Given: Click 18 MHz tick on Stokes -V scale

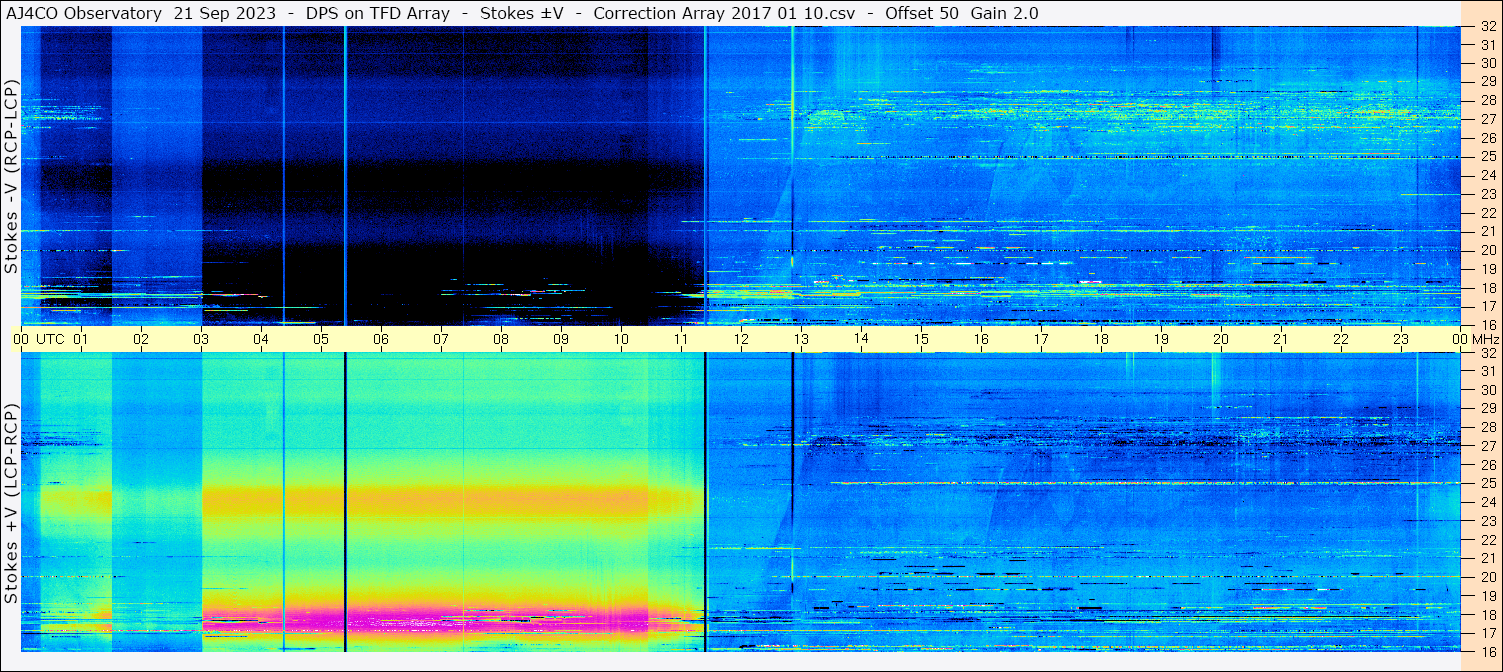Looking at the screenshot, I should (x=1487, y=287).
